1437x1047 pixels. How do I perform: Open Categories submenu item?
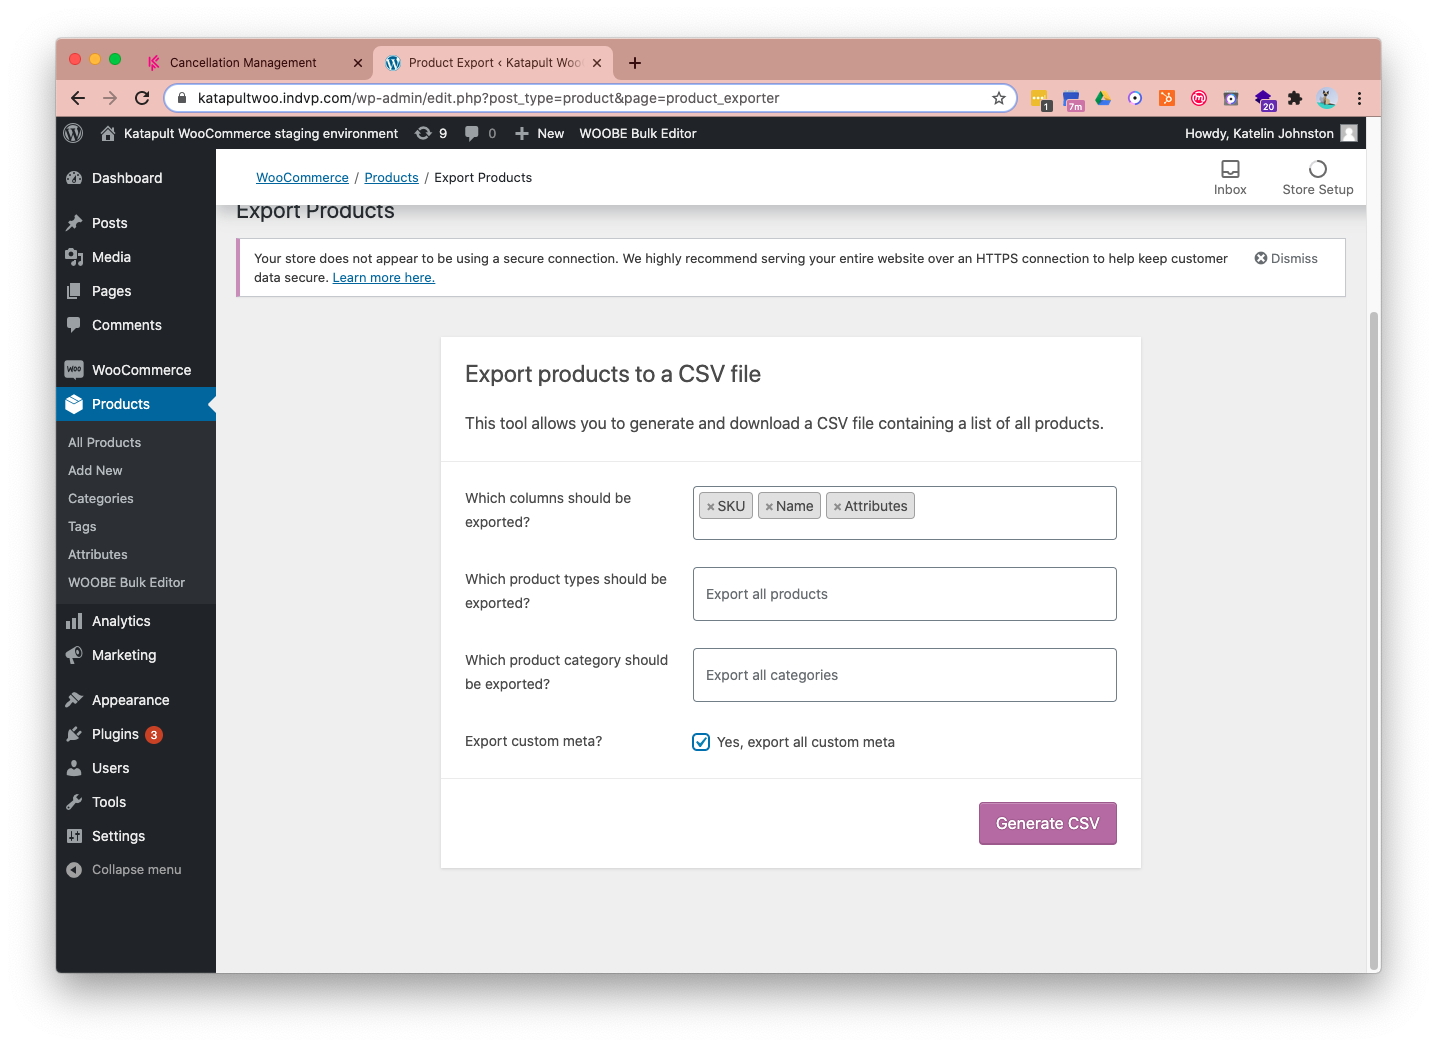pos(100,498)
